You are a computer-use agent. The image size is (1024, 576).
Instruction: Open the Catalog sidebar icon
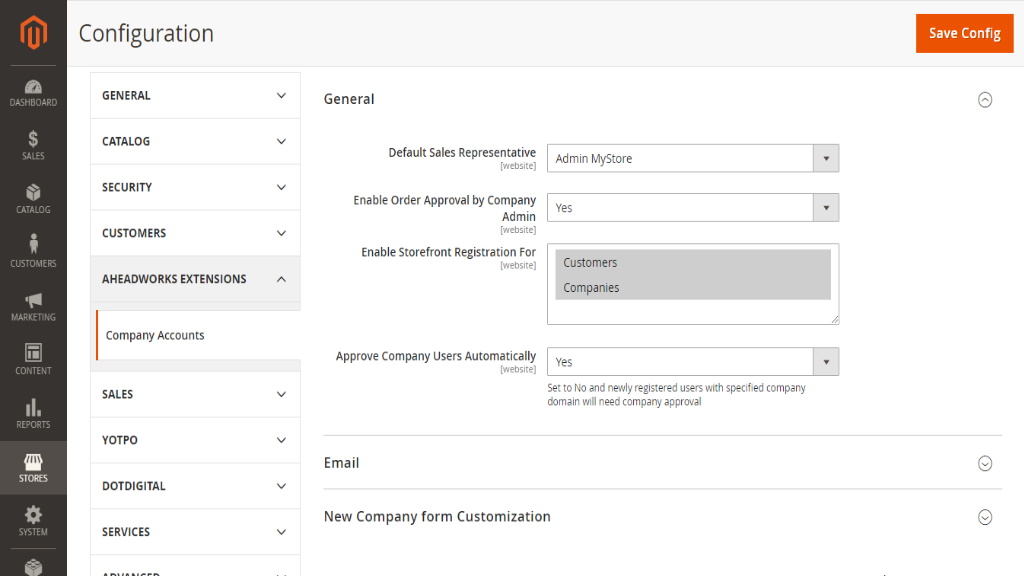33,199
